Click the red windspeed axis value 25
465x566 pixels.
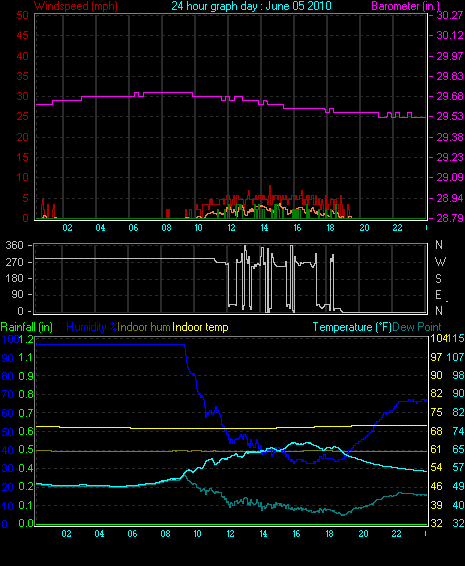coord(22,117)
